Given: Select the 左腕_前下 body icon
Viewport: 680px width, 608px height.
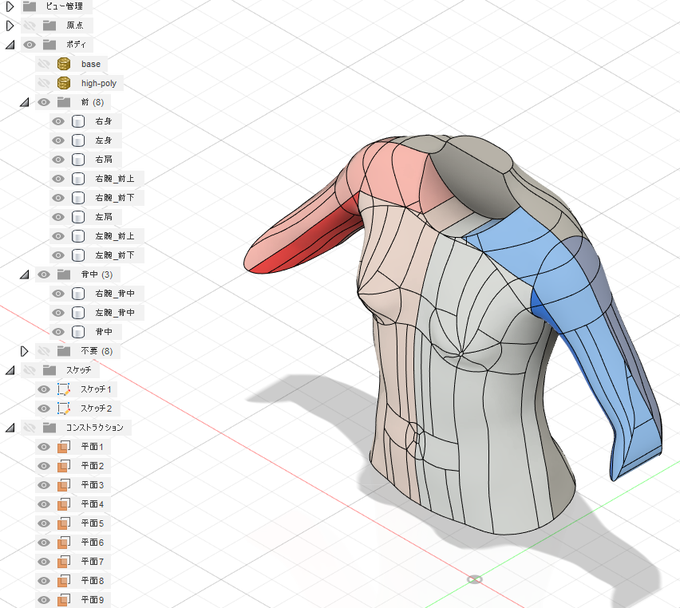Looking at the screenshot, I should 78,255.
